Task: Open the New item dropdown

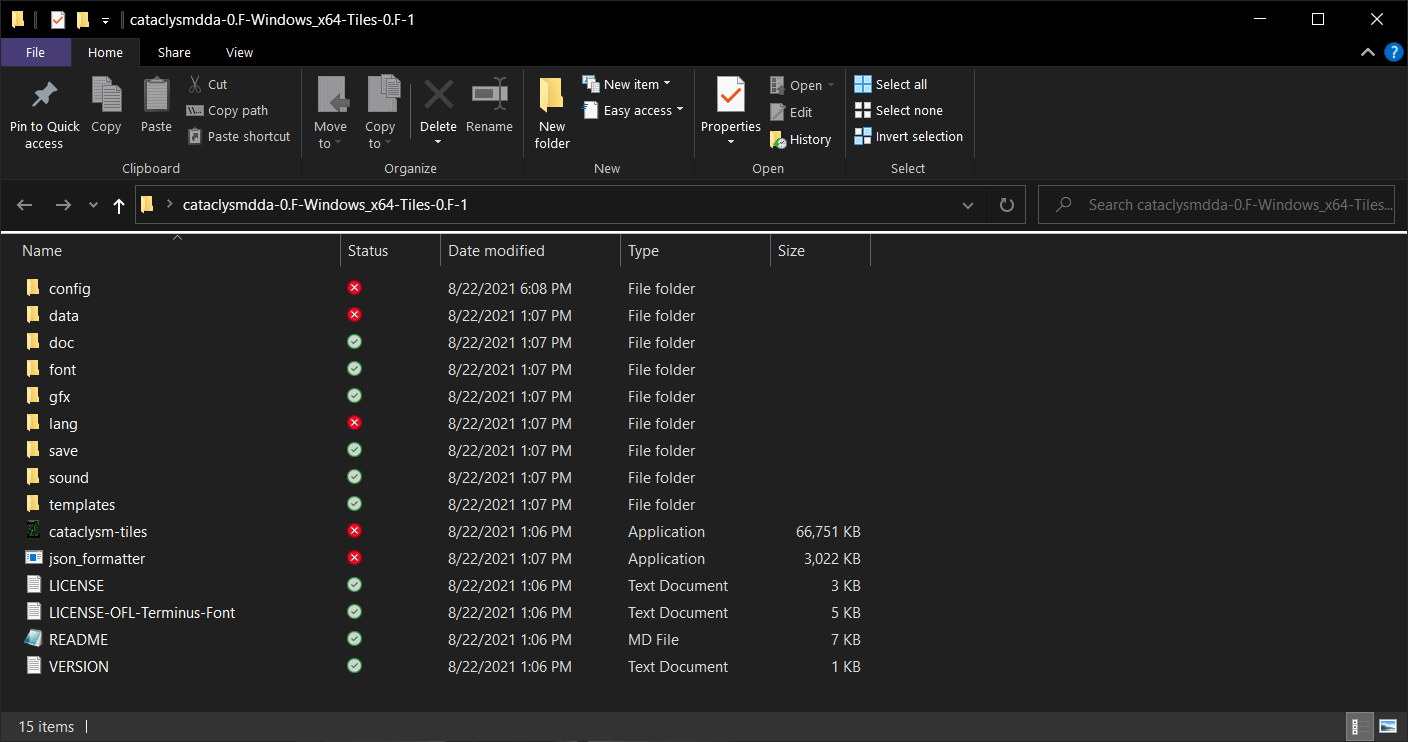Action: [627, 85]
